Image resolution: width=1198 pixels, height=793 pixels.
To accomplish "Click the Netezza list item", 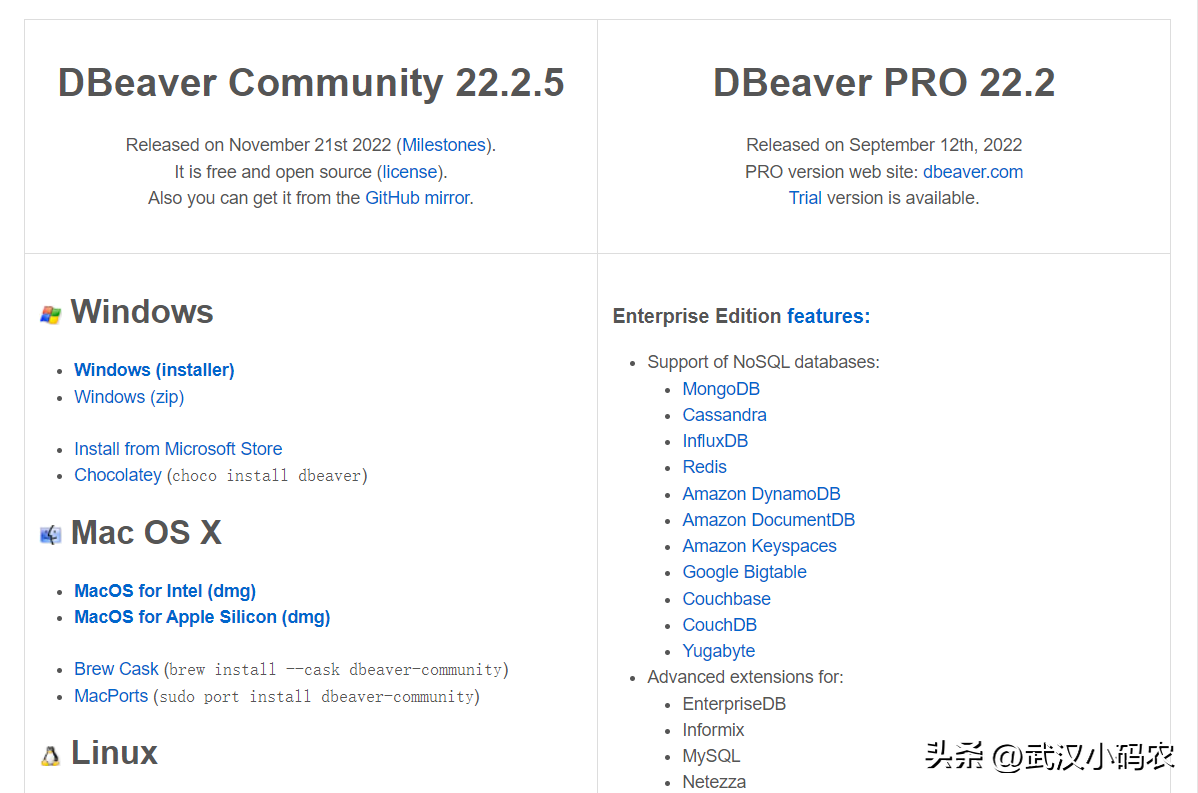I will pyautogui.click(x=714, y=782).
